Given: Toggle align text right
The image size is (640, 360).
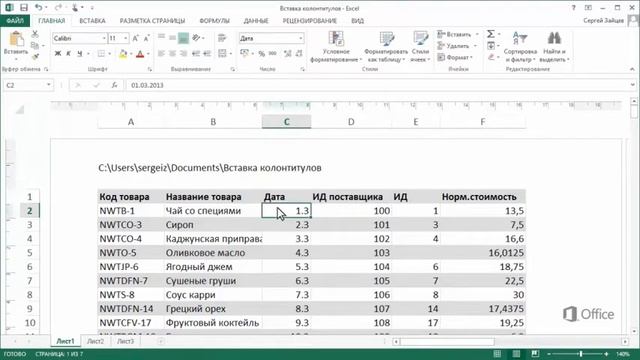Looking at the screenshot, I should pos(183,53).
